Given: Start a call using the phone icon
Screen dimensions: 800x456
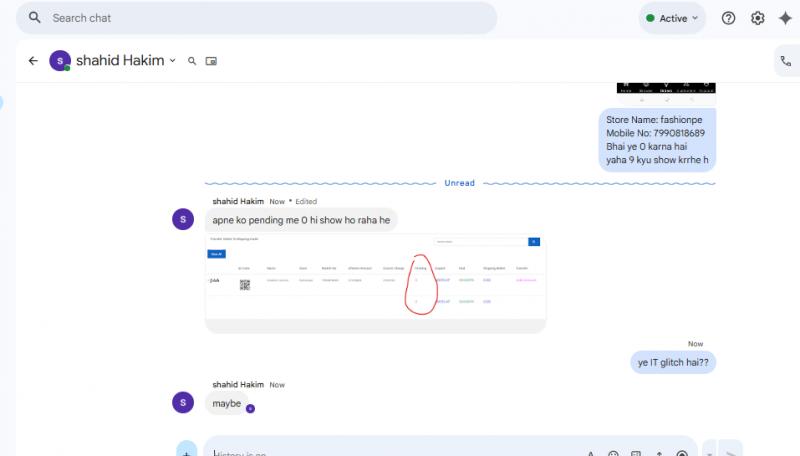Looking at the screenshot, I should 785,61.
